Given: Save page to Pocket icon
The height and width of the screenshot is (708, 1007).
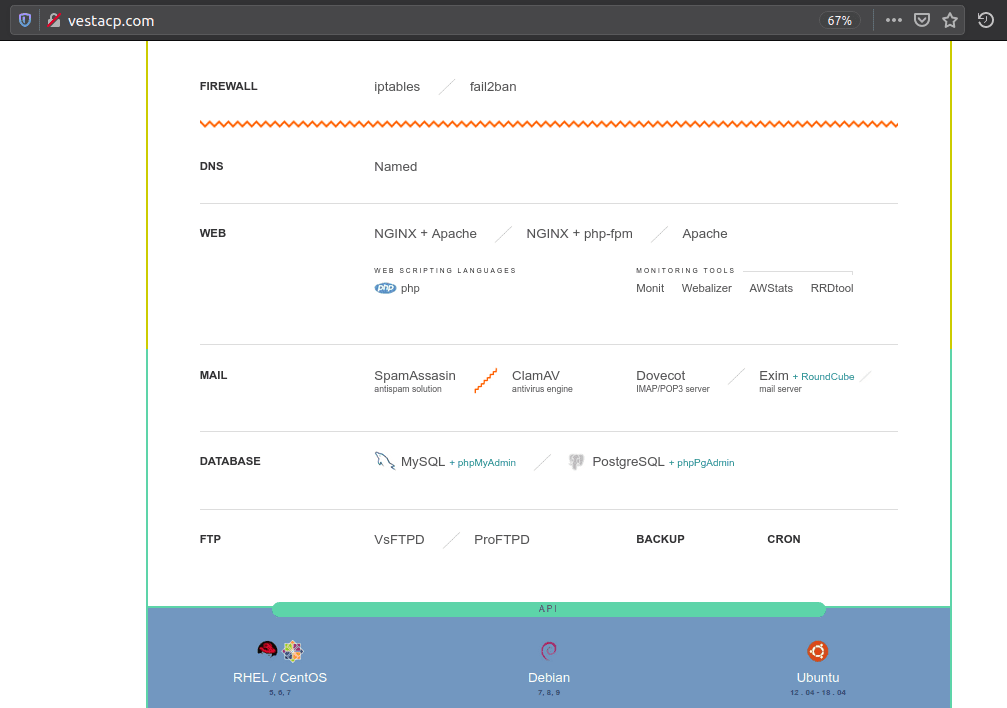Looking at the screenshot, I should click(x=922, y=21).
